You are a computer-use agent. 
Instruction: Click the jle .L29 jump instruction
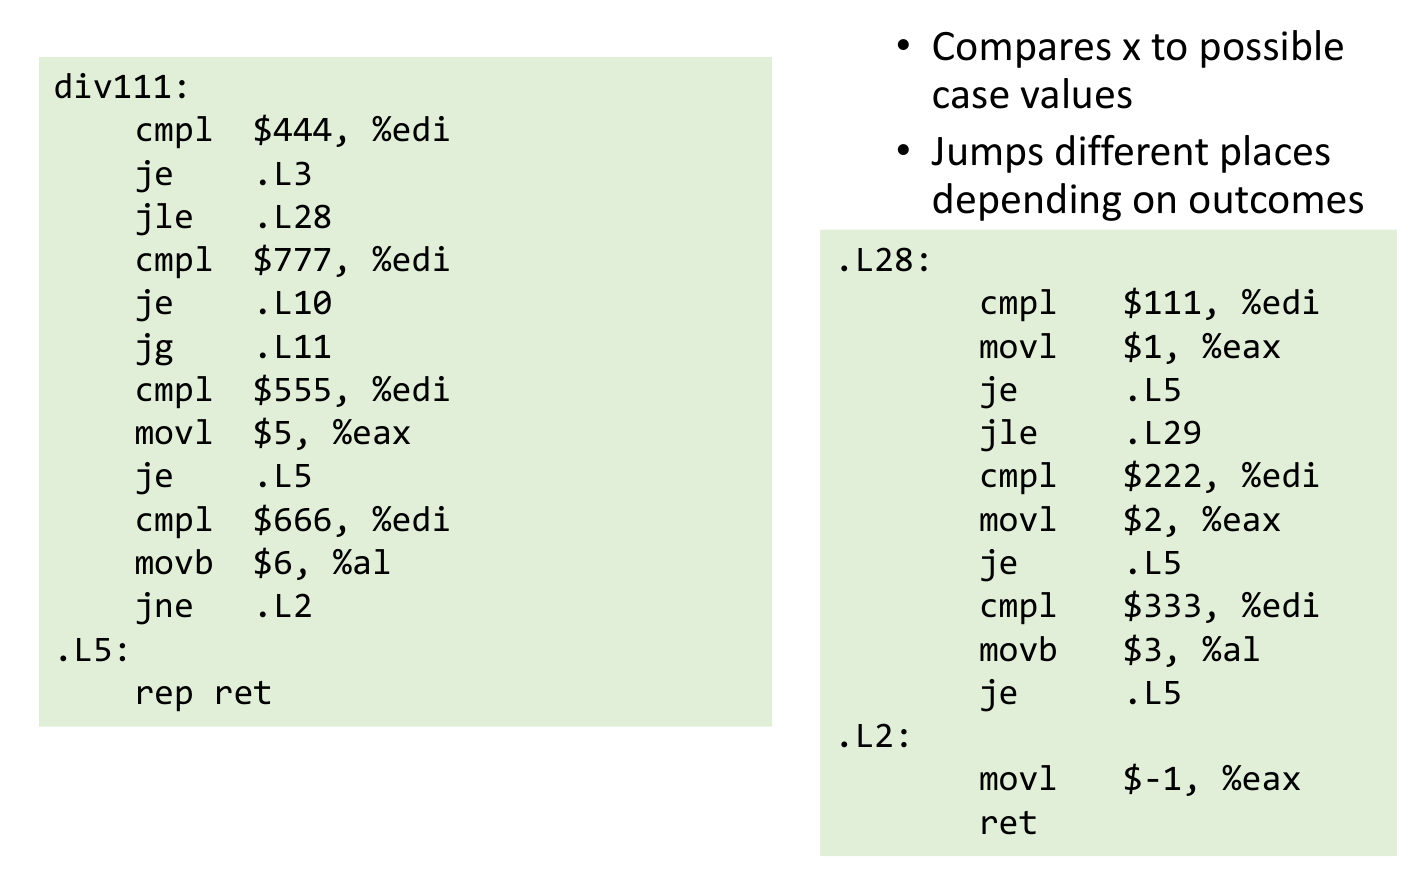[1089, 433]
